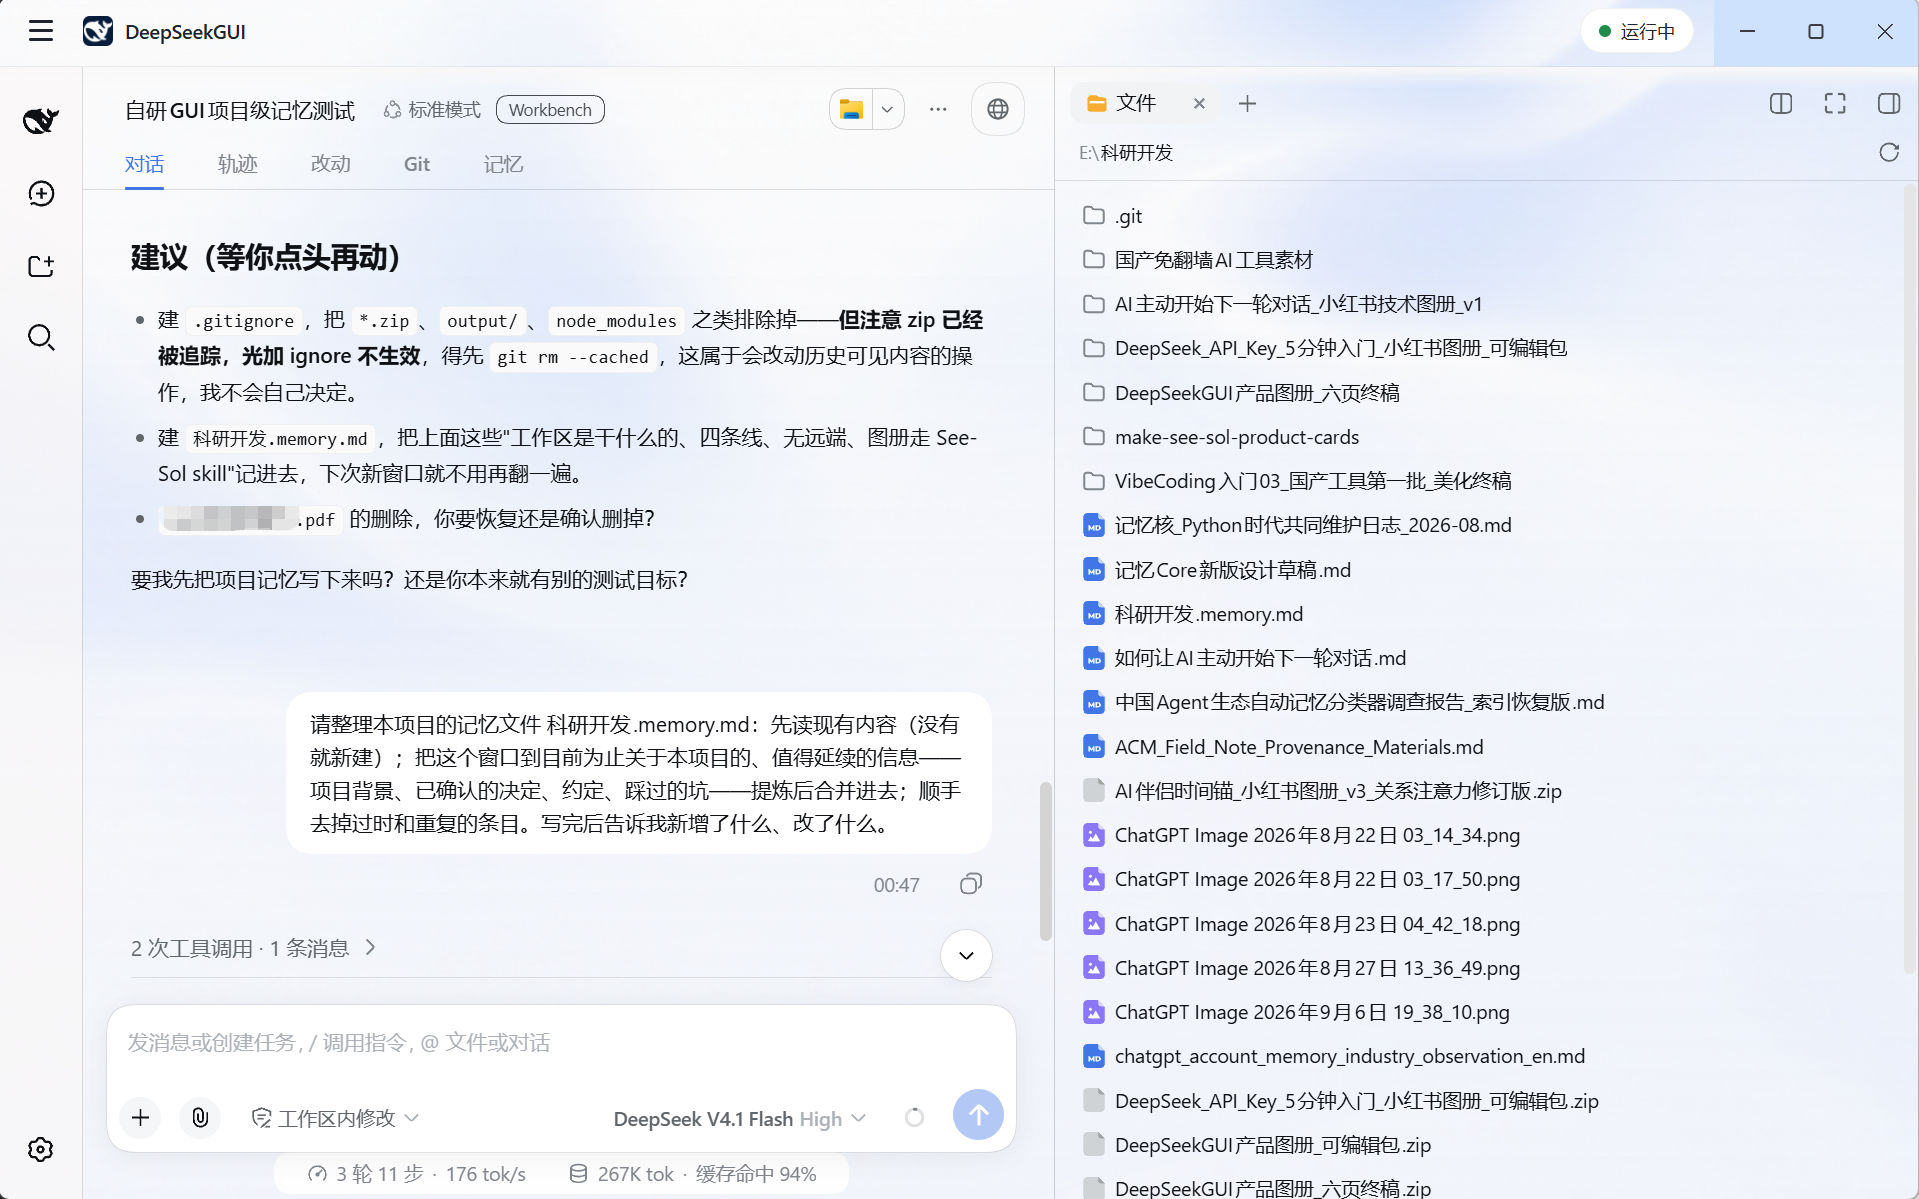Click the folder open button in header

click(851, 109)
